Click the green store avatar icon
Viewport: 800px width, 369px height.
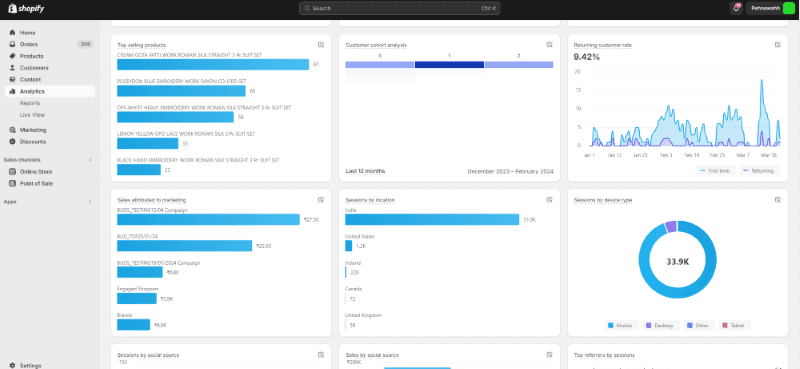tap(789, 8)
